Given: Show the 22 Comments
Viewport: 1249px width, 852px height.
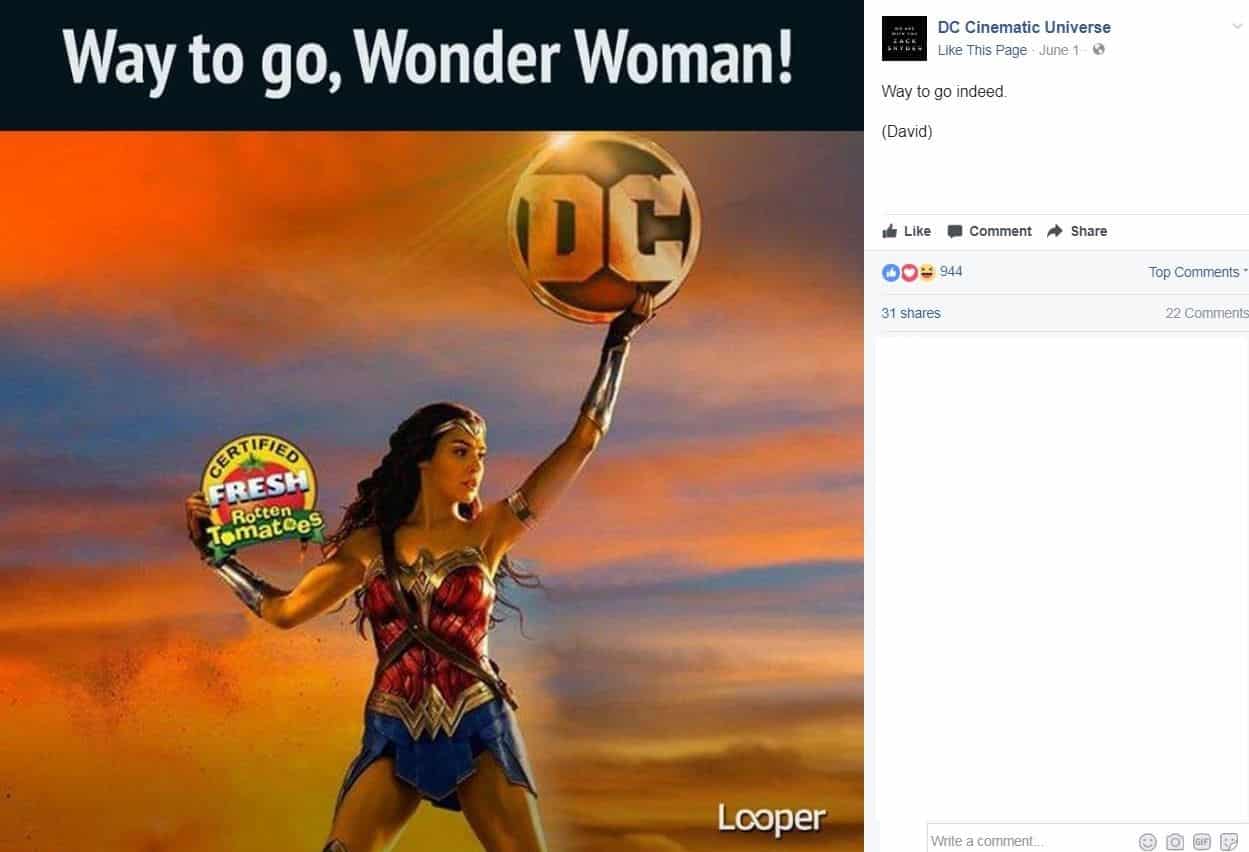Looking at the screenshot, I should [1207, 313].
